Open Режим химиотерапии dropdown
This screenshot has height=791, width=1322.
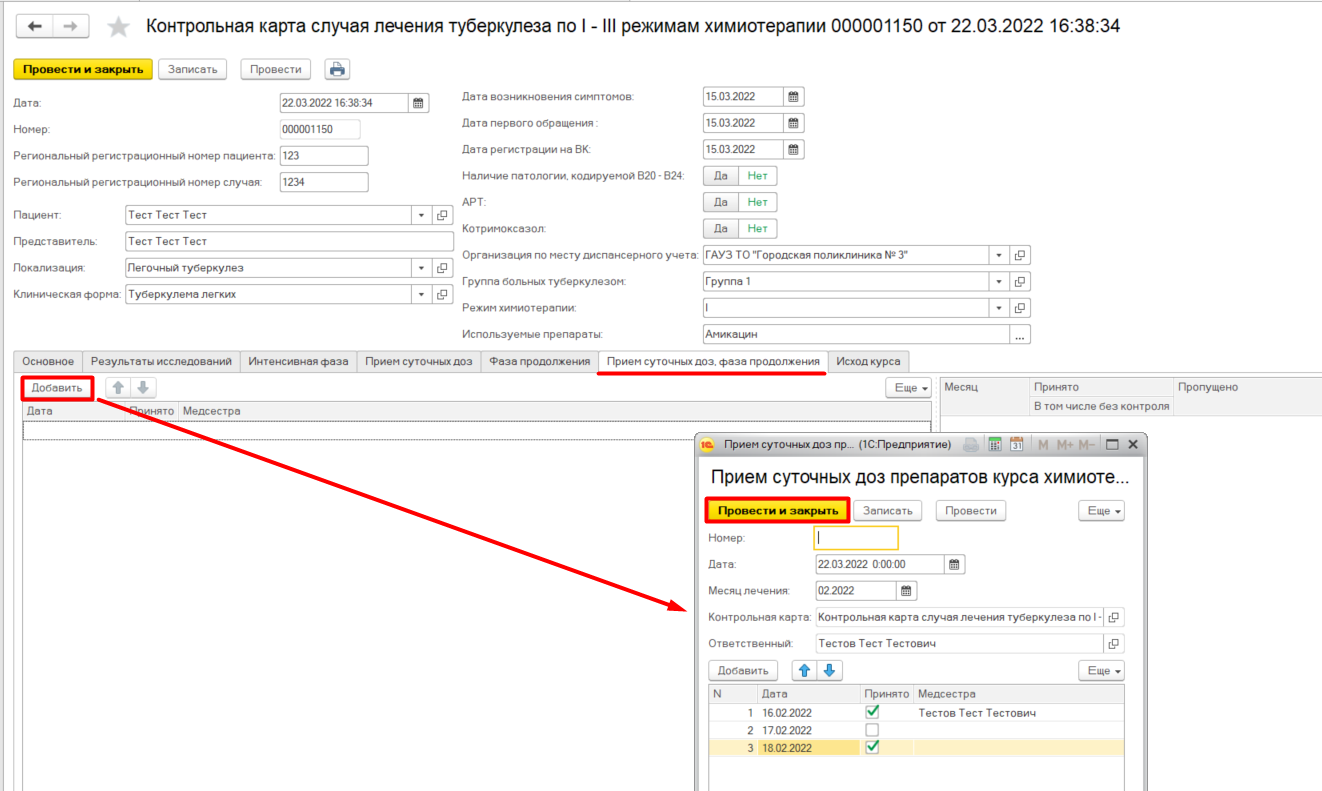click(x=998, y=308)
